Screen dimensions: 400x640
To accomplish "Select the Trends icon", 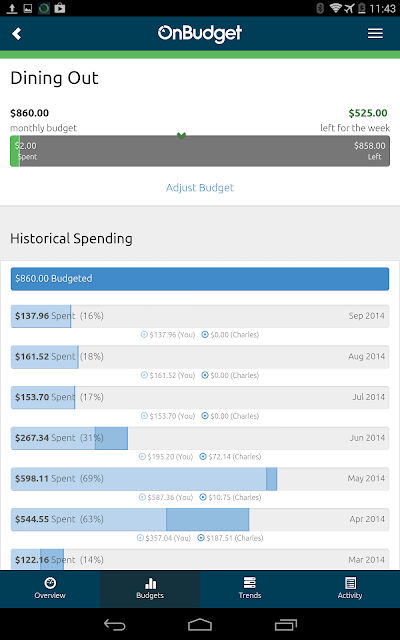I will [249, 582].
